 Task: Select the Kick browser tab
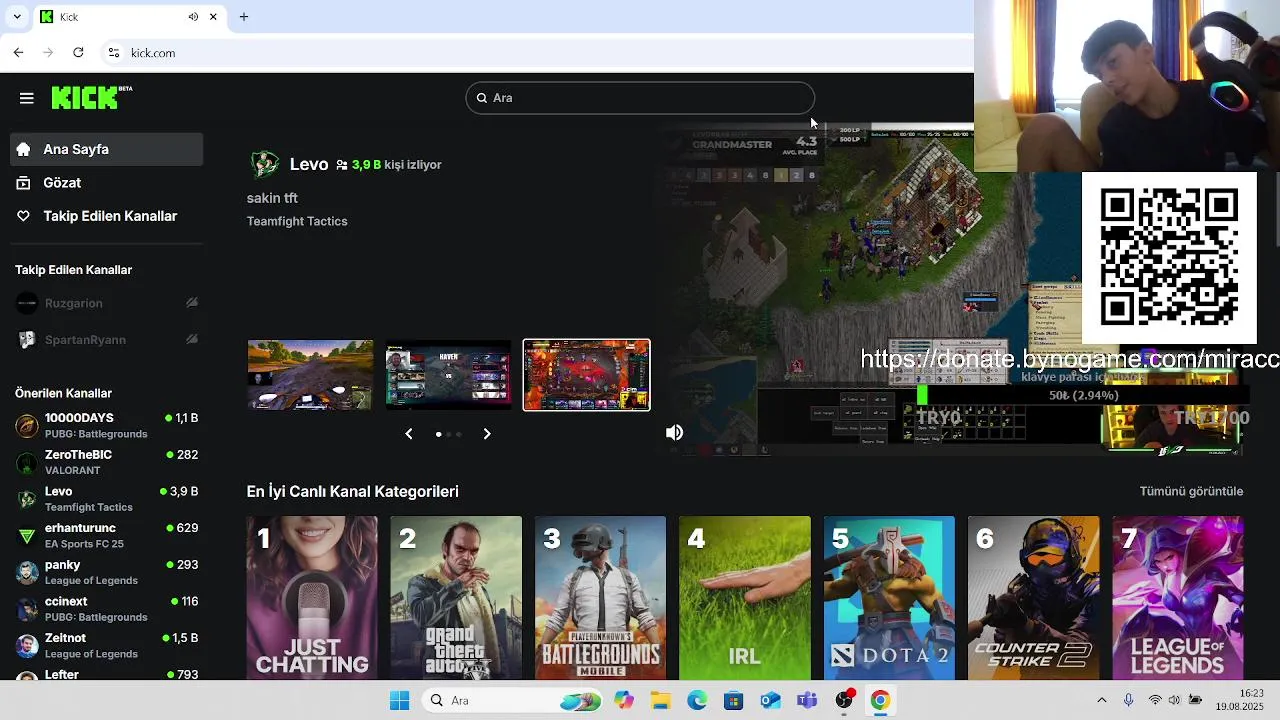tap(129, 17)
